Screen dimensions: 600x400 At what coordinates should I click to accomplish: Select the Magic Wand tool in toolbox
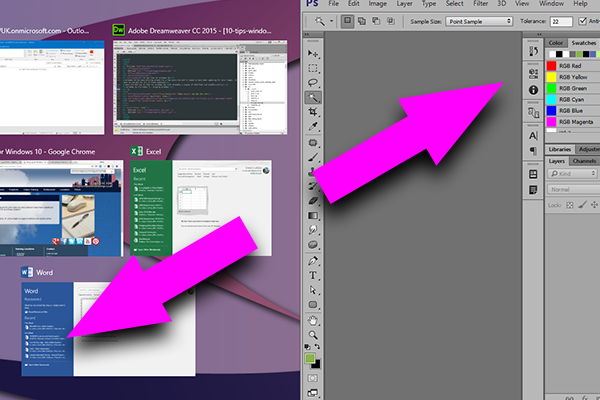click(313, 97)
